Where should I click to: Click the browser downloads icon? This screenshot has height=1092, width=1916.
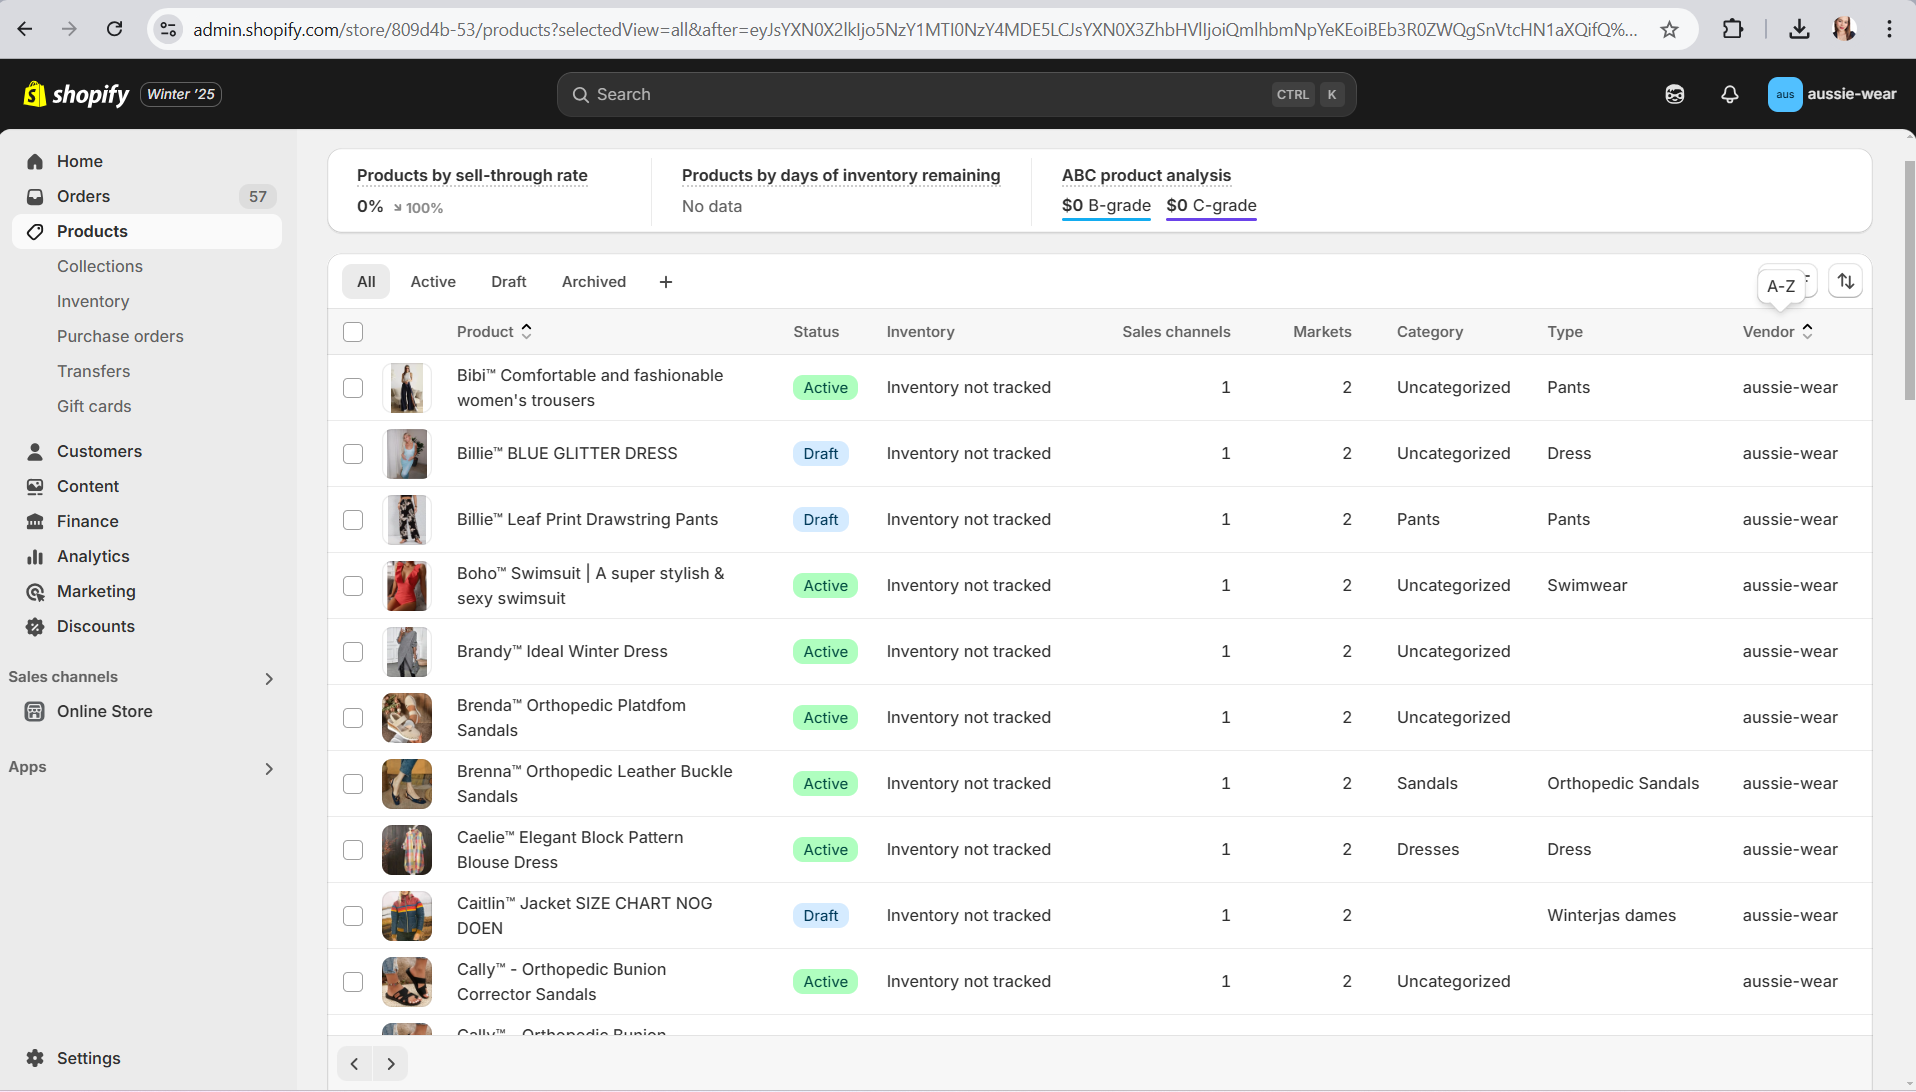coord(1799,29)
